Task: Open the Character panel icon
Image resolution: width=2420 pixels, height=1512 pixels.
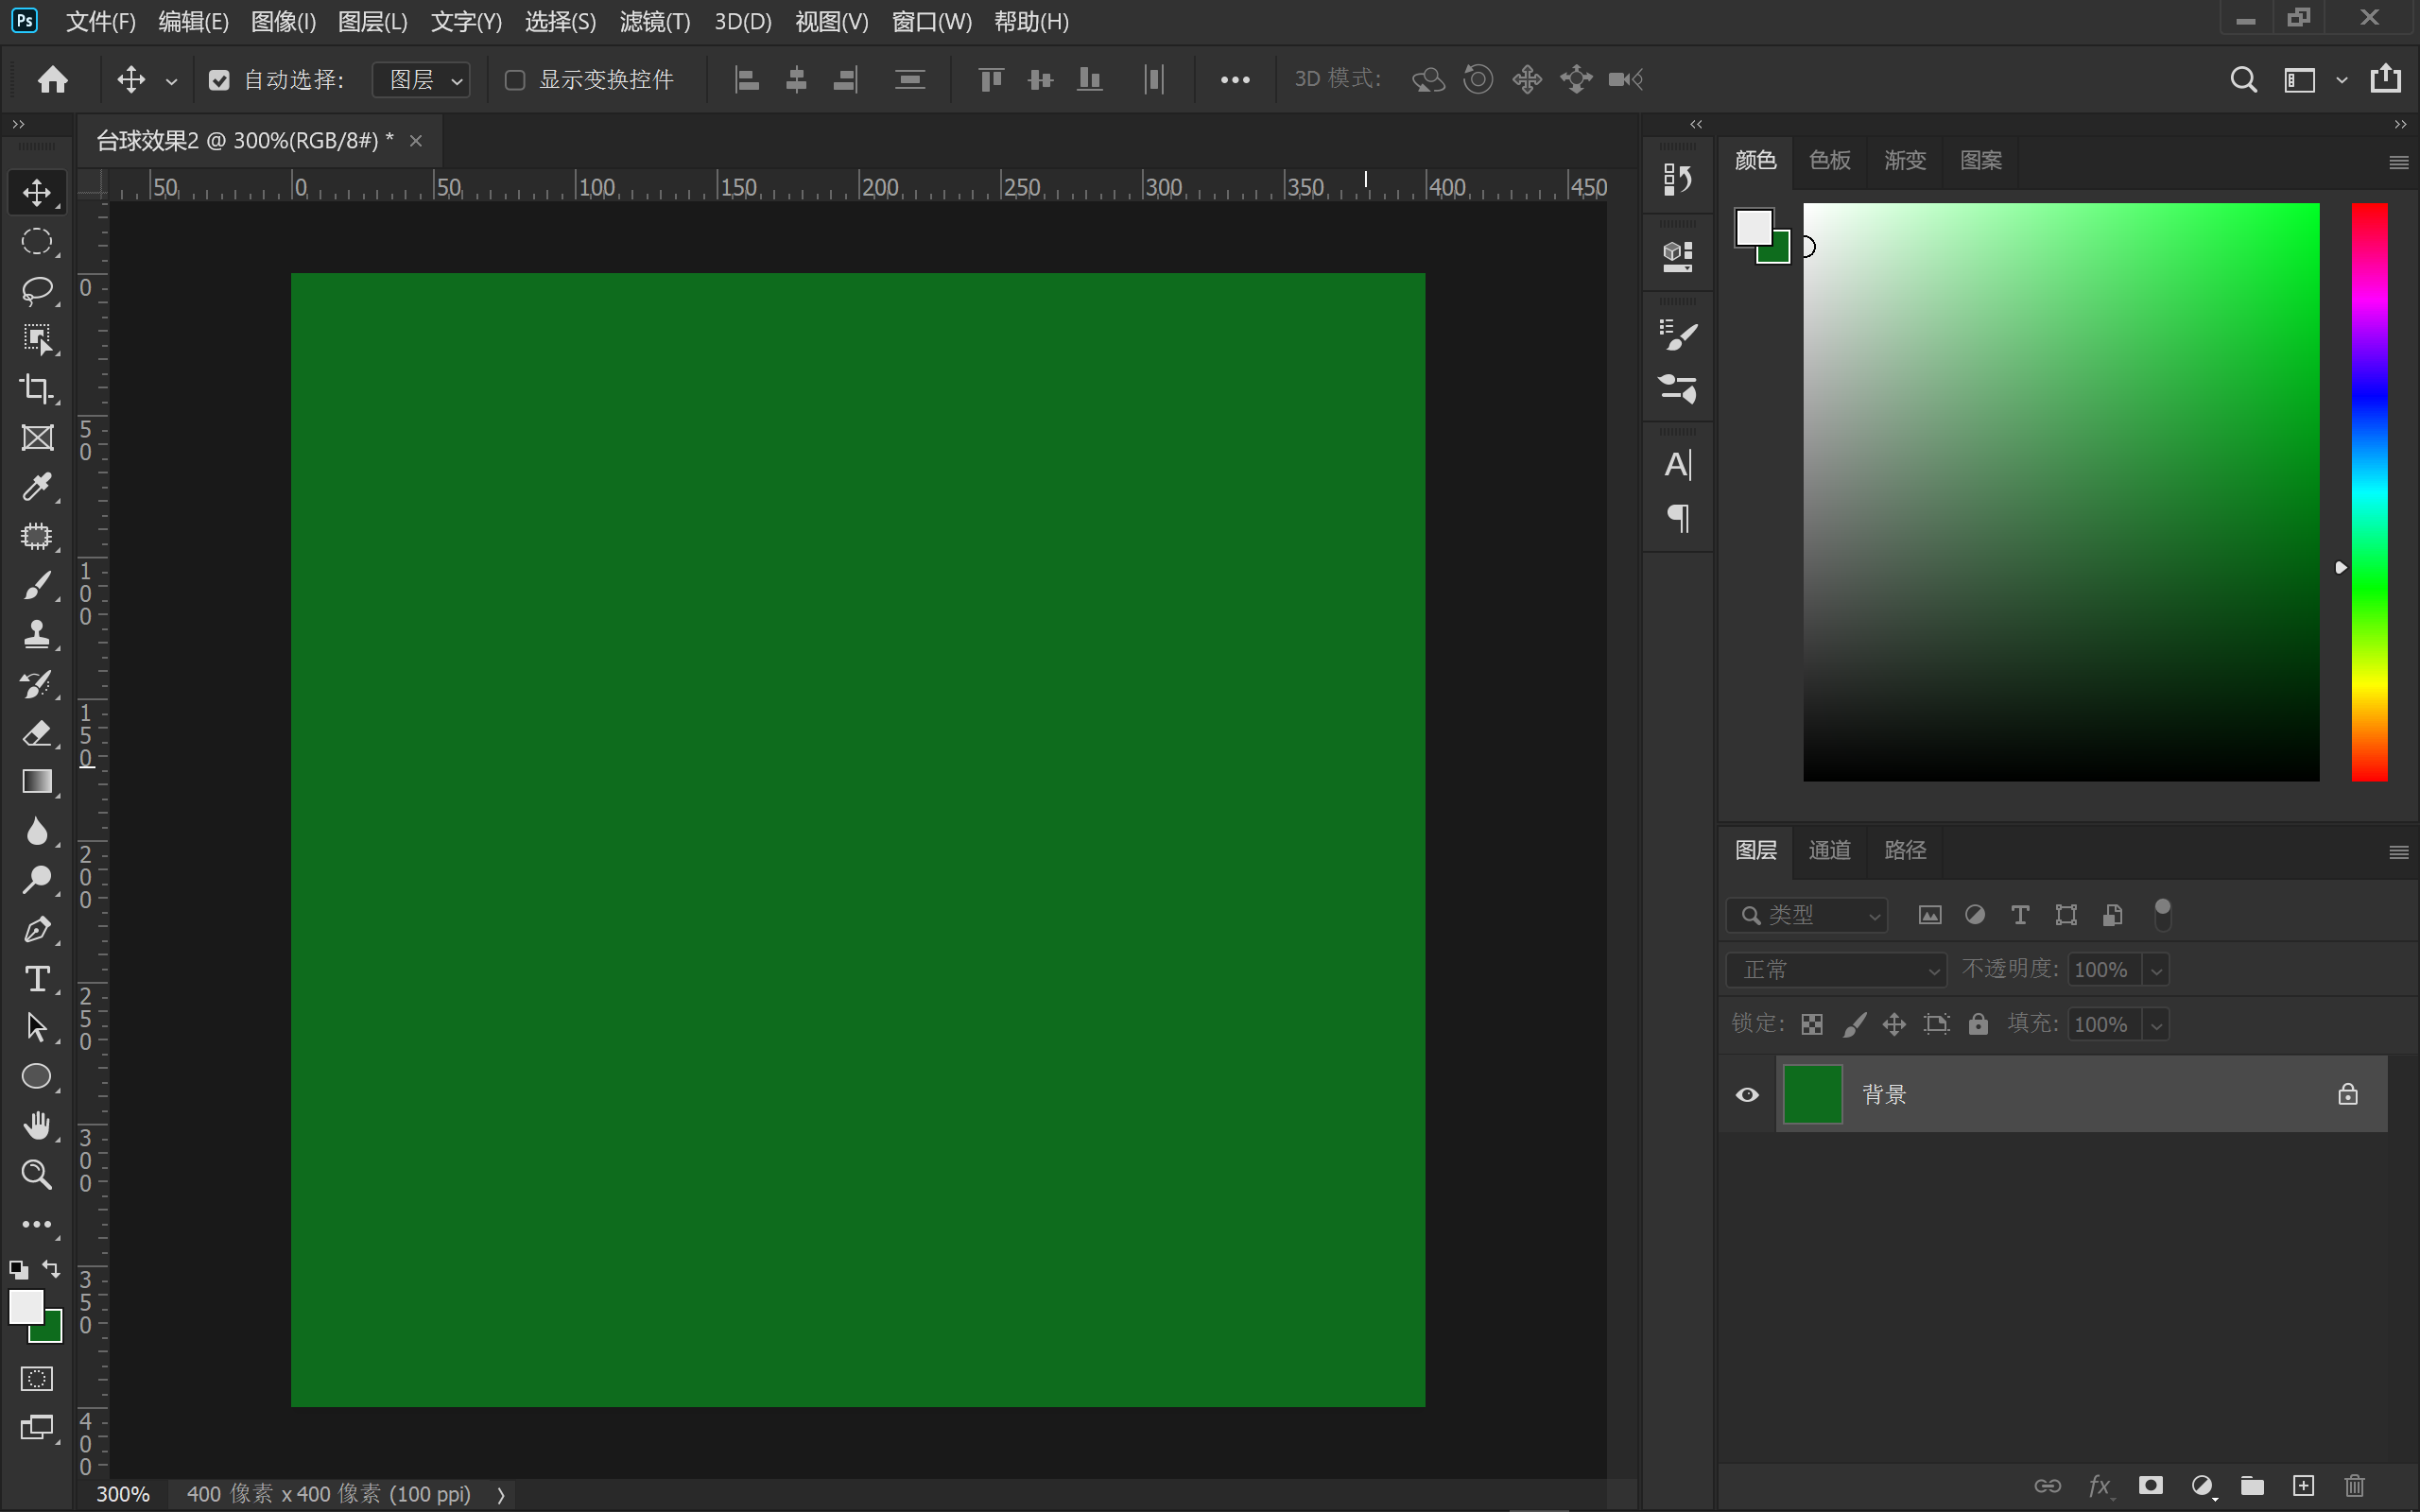Action: (x=1677, y=465)
